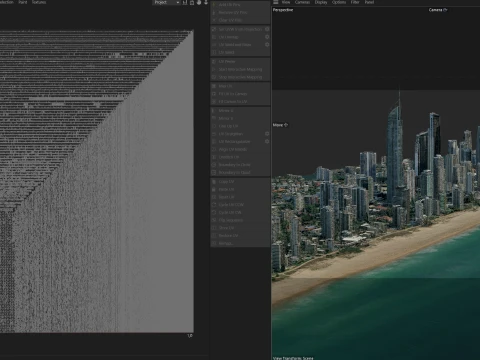Open the viewport Filter menu
The height and width of the screenshot is (360, 480).
[x=355, y=2]
